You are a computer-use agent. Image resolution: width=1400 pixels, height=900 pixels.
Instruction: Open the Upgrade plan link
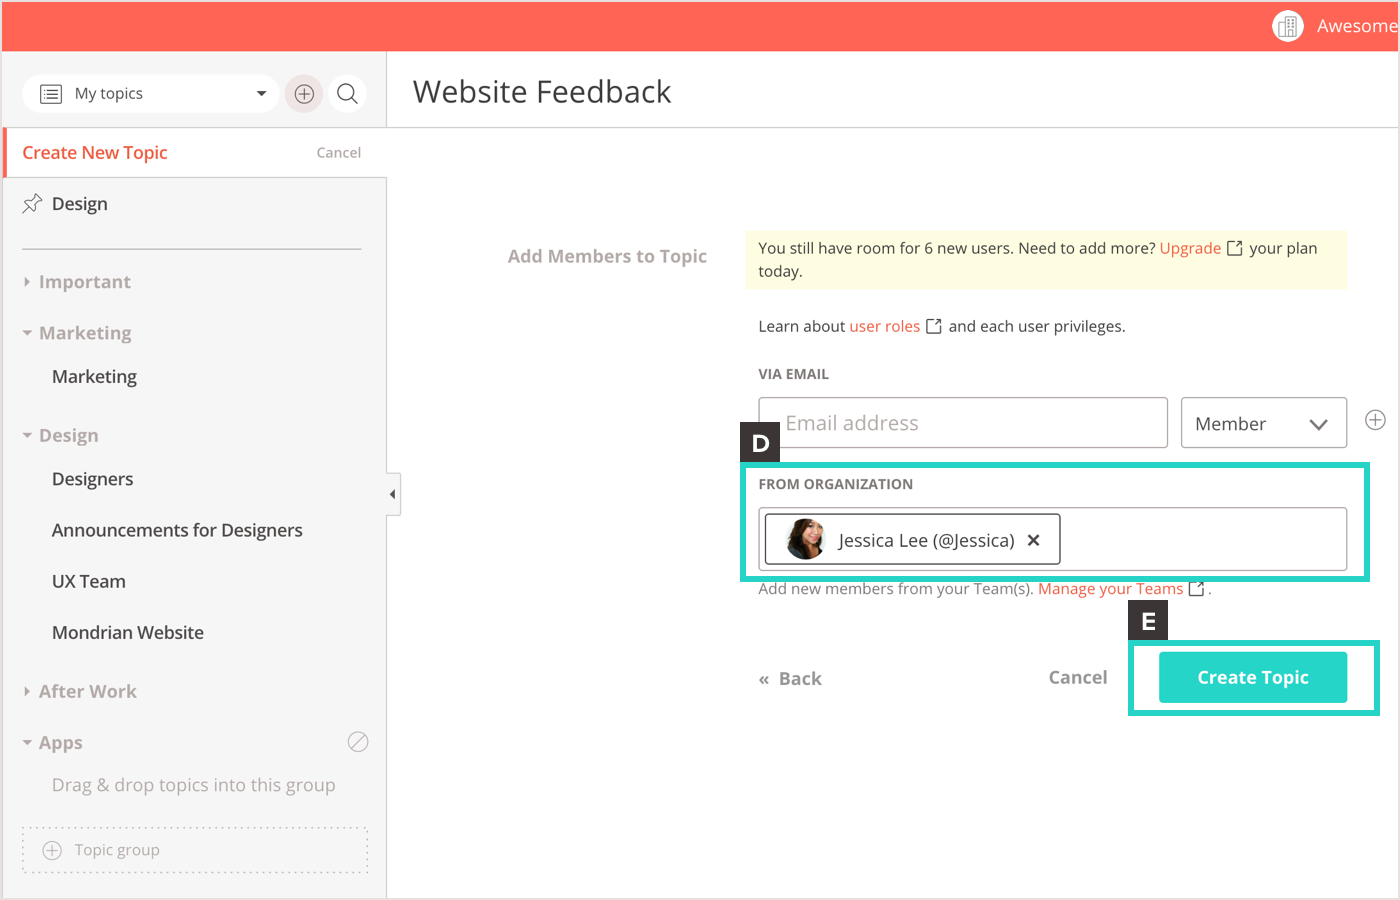(x=1190, y=248)
